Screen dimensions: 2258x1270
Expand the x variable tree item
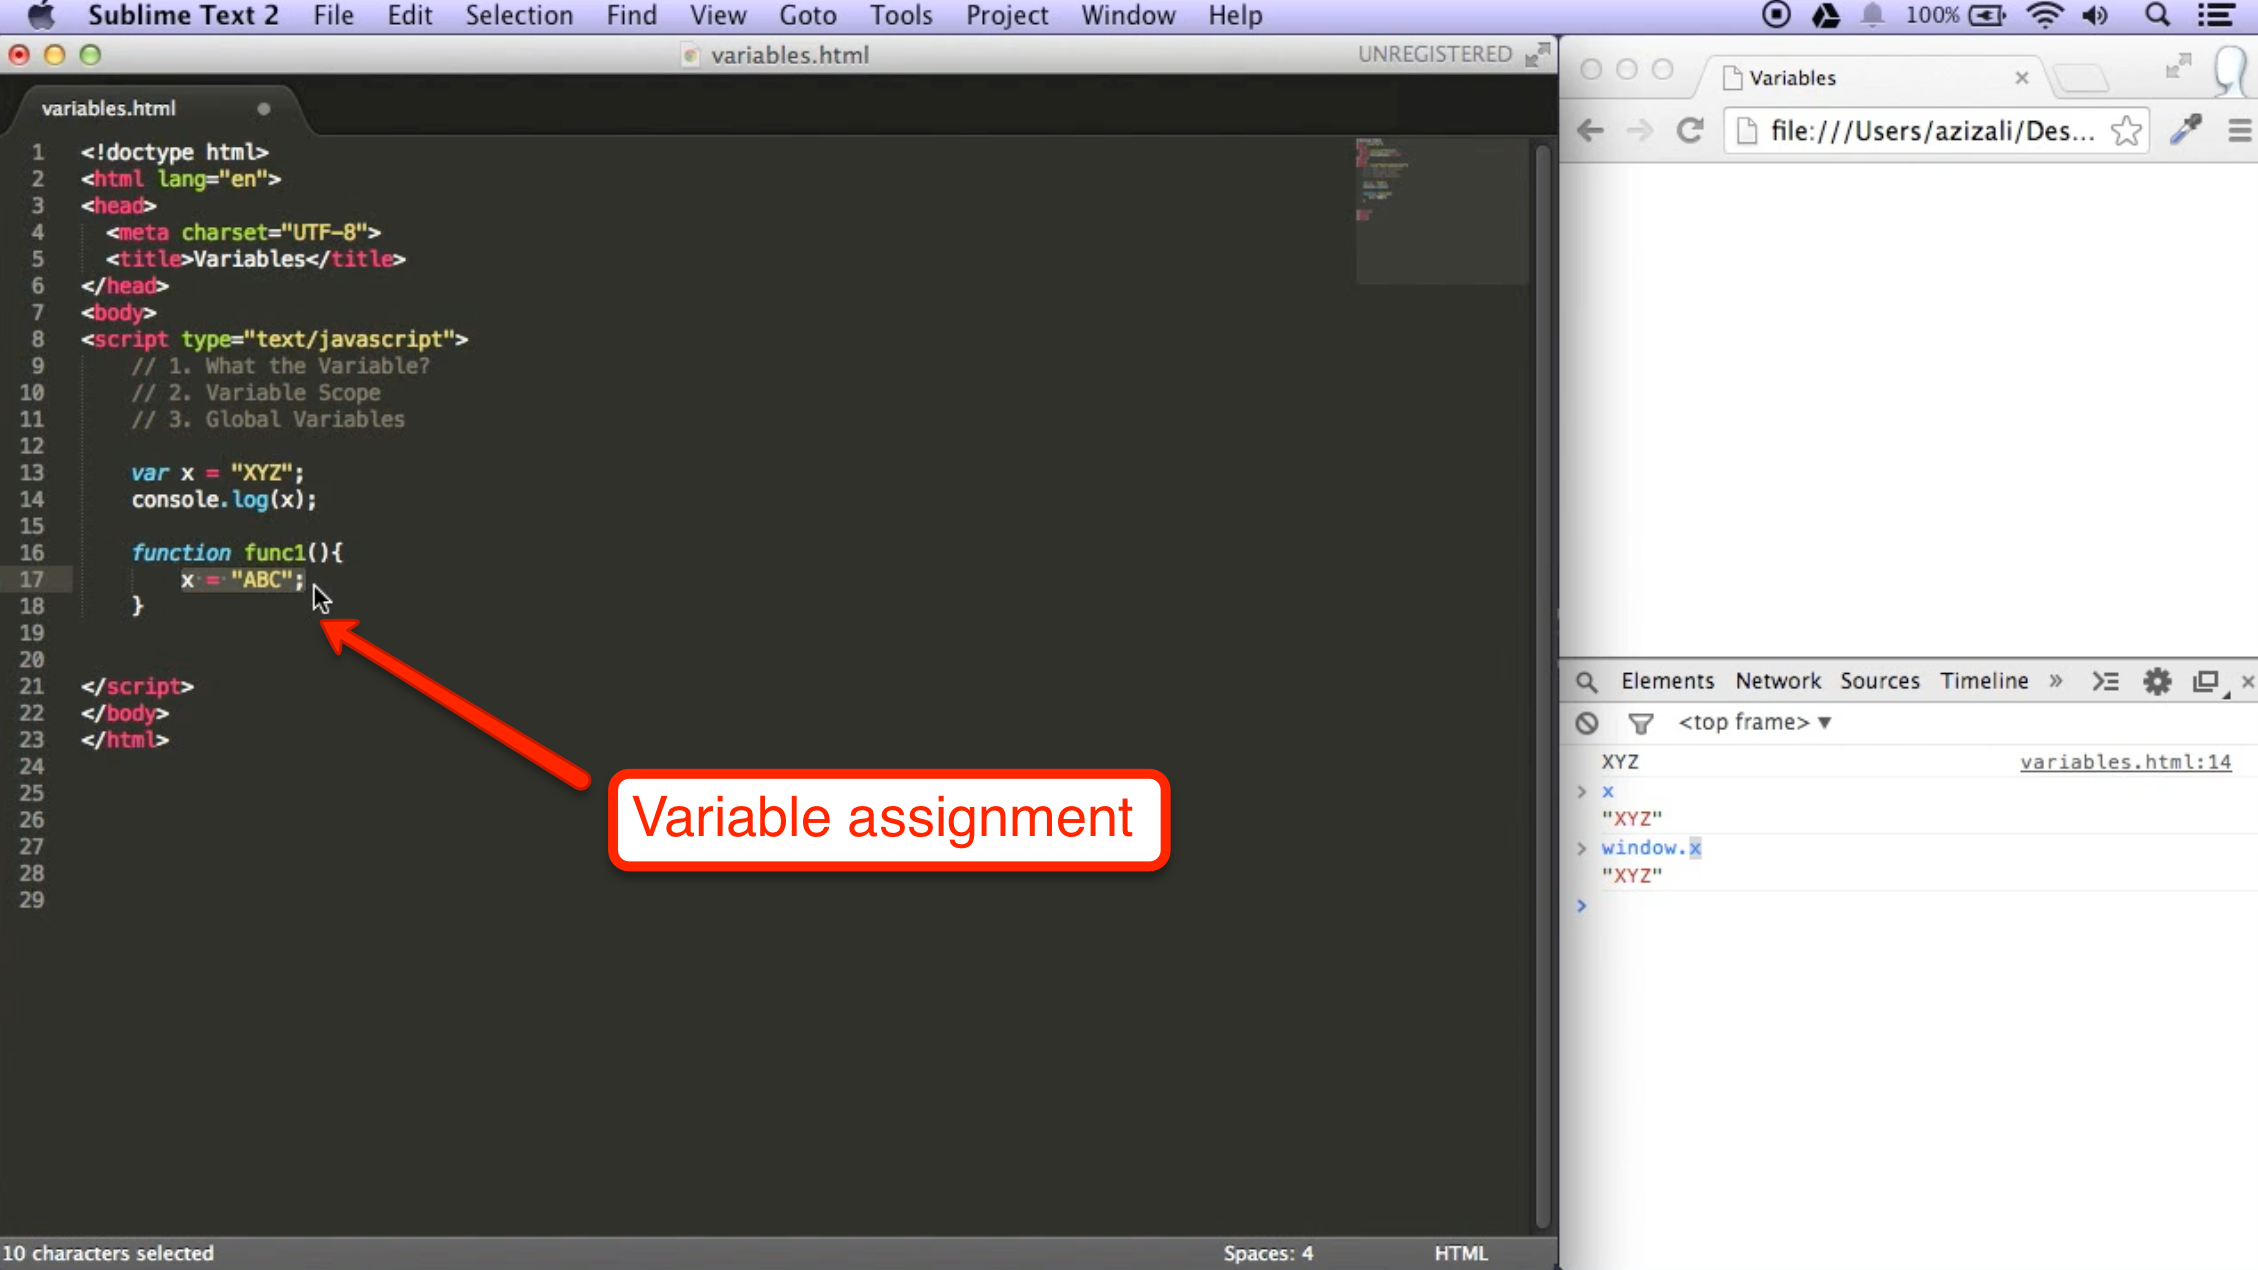1582,791
